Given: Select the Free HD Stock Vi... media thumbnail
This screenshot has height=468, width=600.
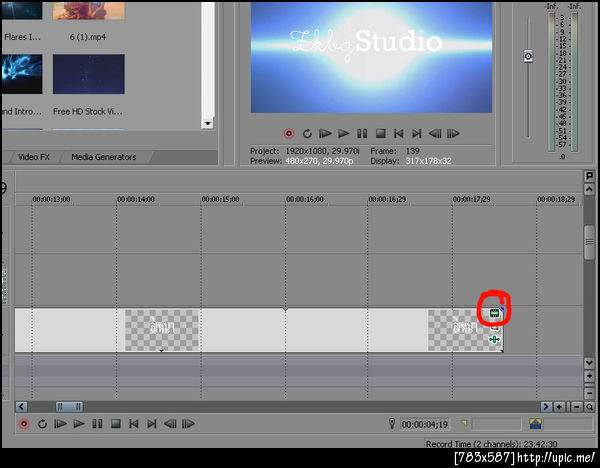Looking at the screenshot, I should click(x=88, y=74).
